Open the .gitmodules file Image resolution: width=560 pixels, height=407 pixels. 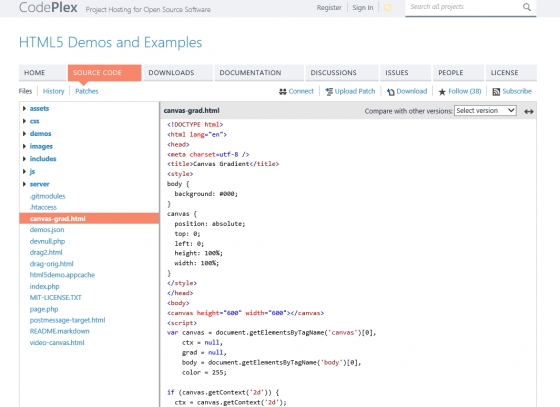coord(48,196)
